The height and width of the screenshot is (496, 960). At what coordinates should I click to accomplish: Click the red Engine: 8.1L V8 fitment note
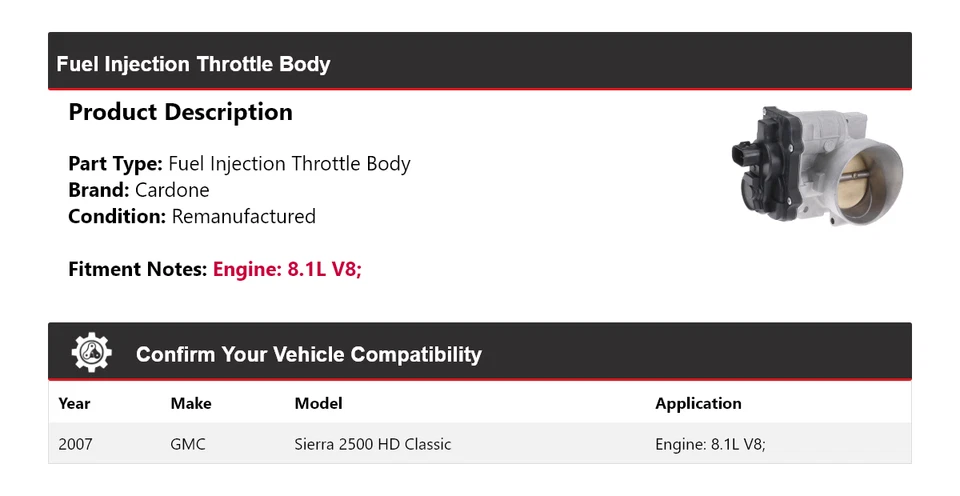click(287, 269)
